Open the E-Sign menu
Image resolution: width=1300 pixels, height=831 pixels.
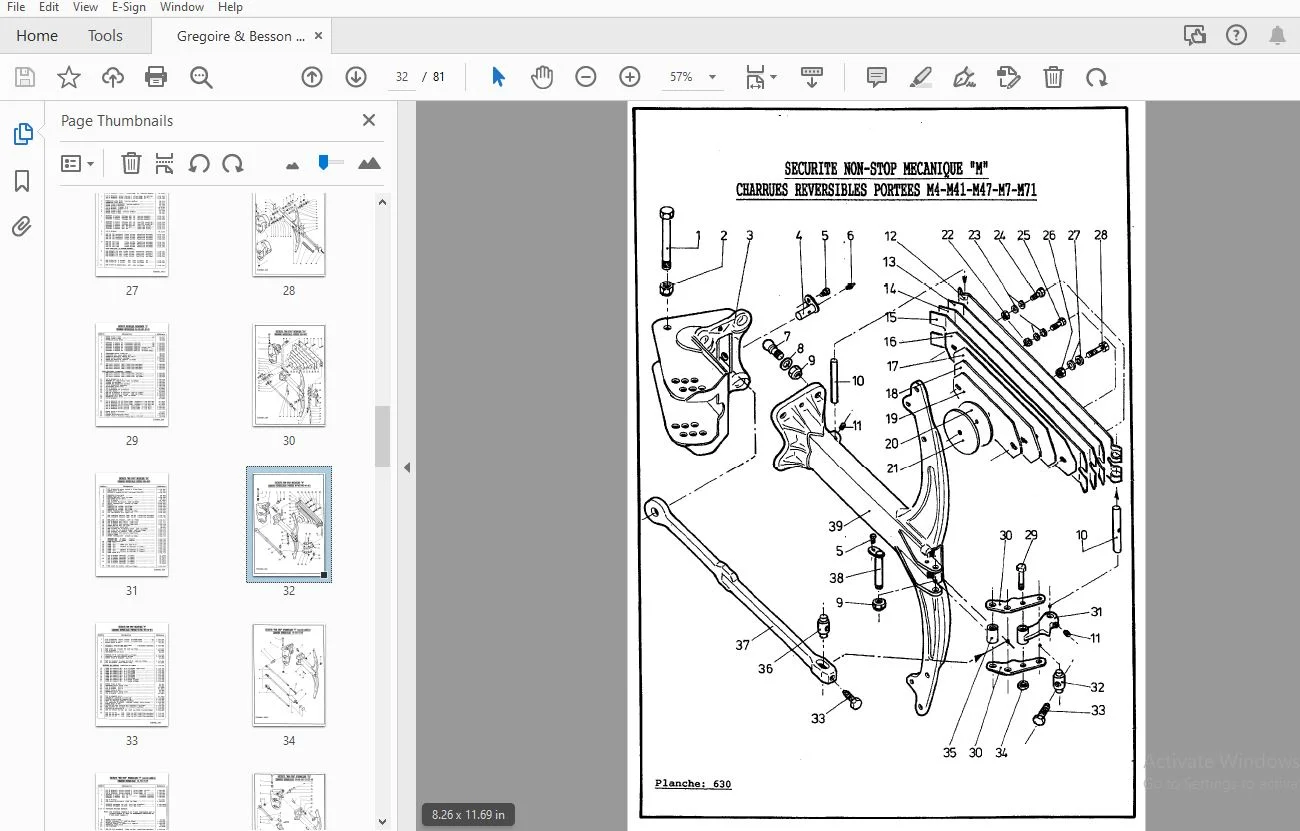pos(129,7)
